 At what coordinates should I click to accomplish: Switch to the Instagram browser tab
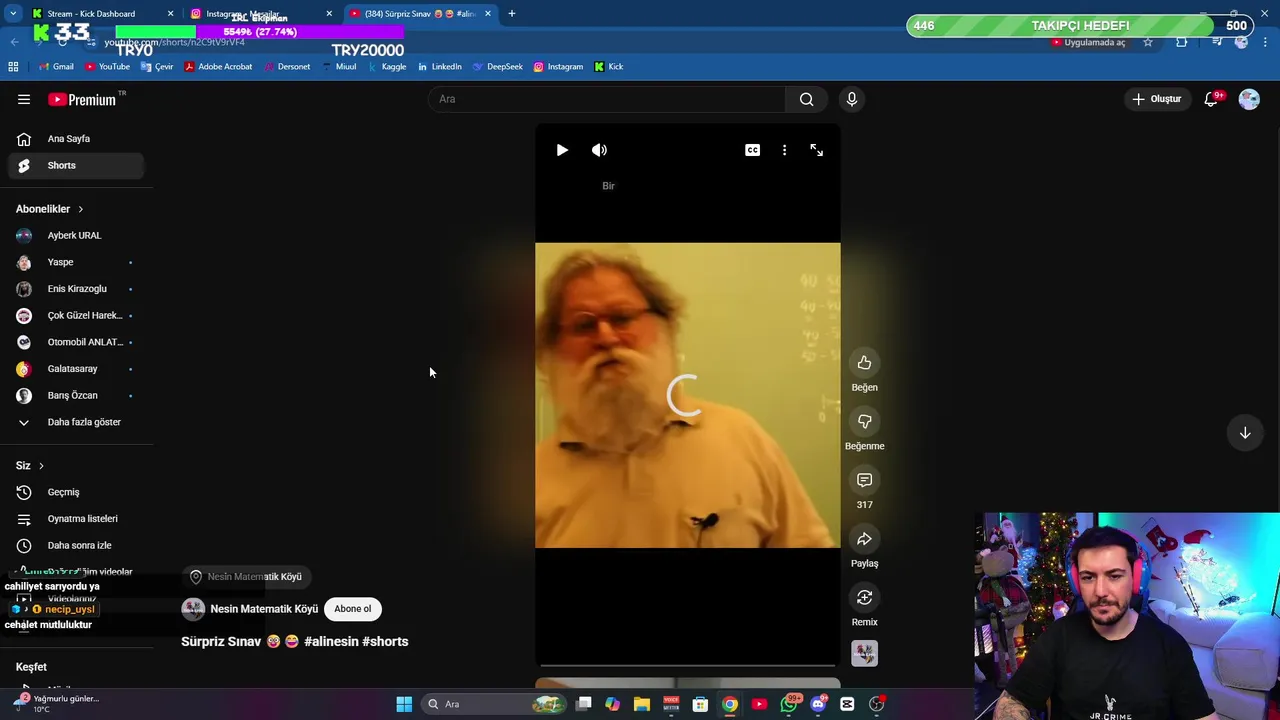pos(260,14)
